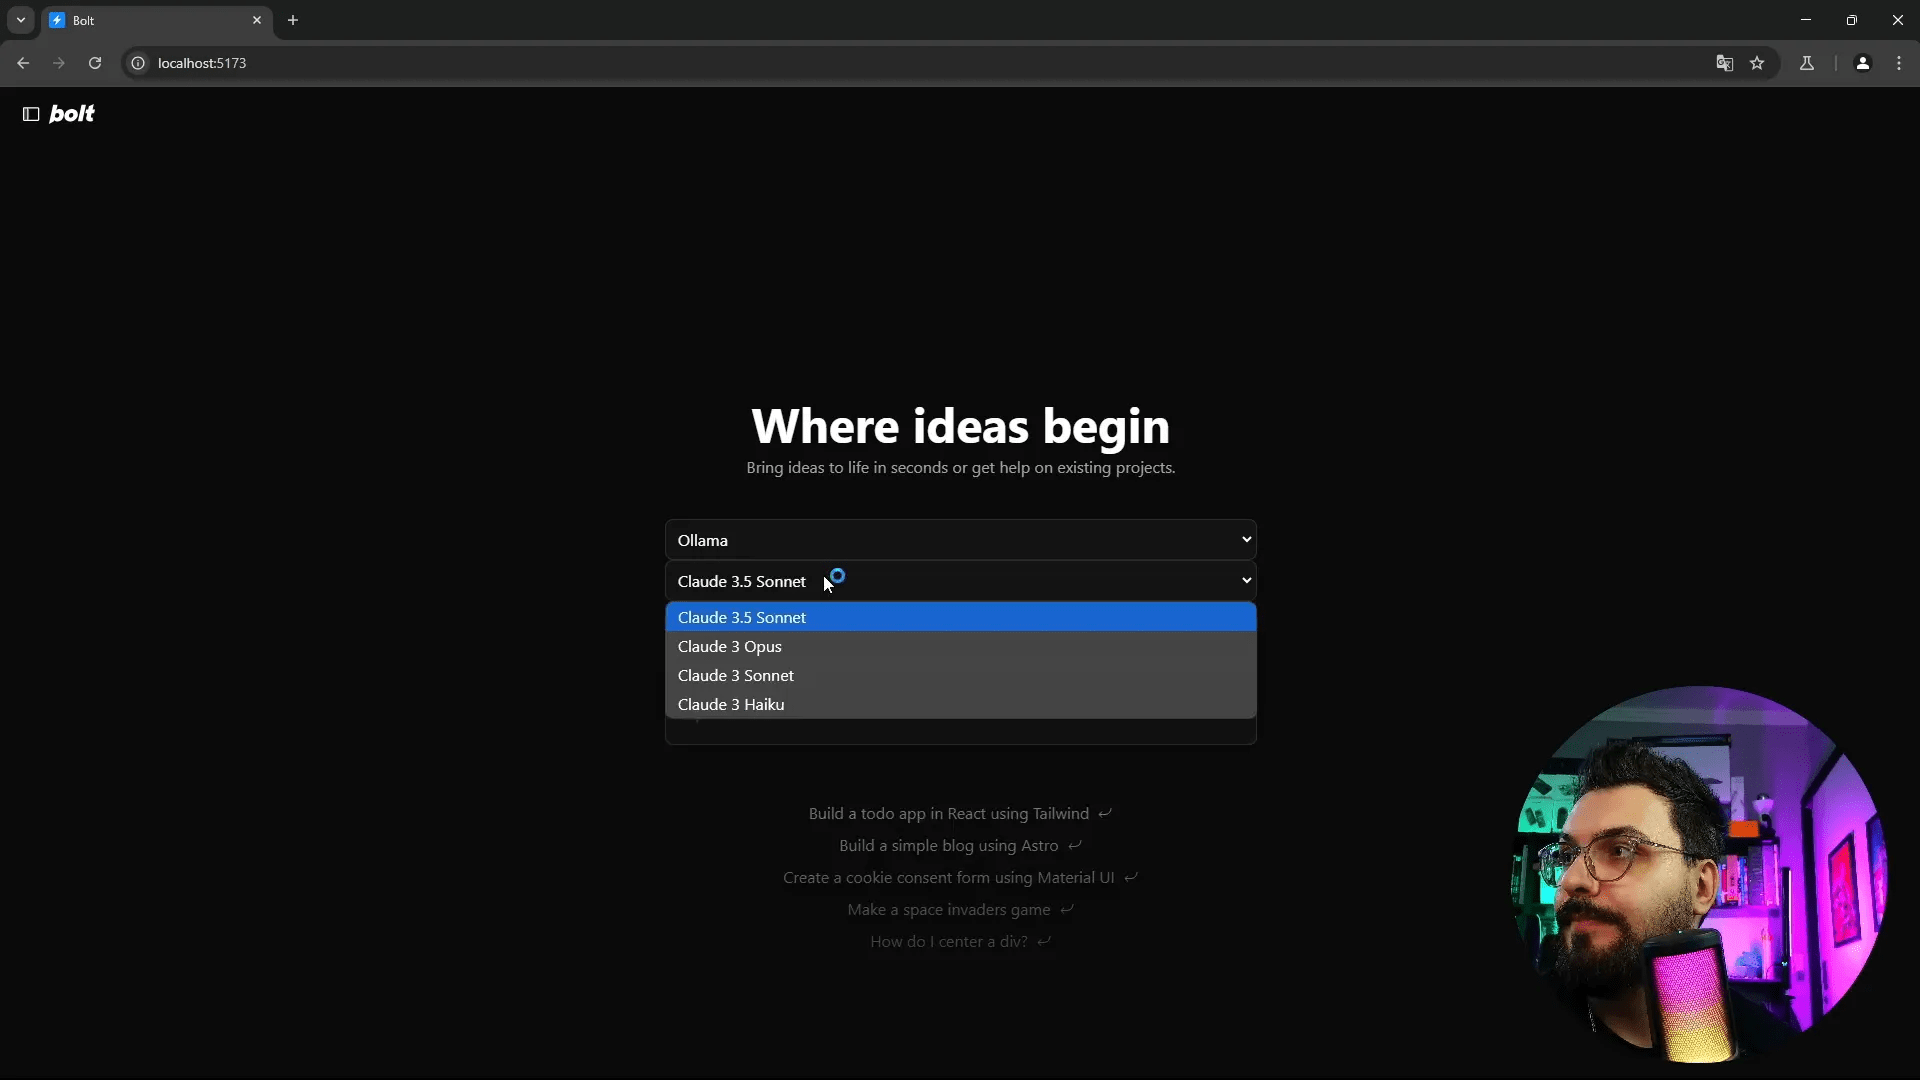
Task: Open the Ollama provider dropdown
Action: pyautogui.click(x=960, y=540)
